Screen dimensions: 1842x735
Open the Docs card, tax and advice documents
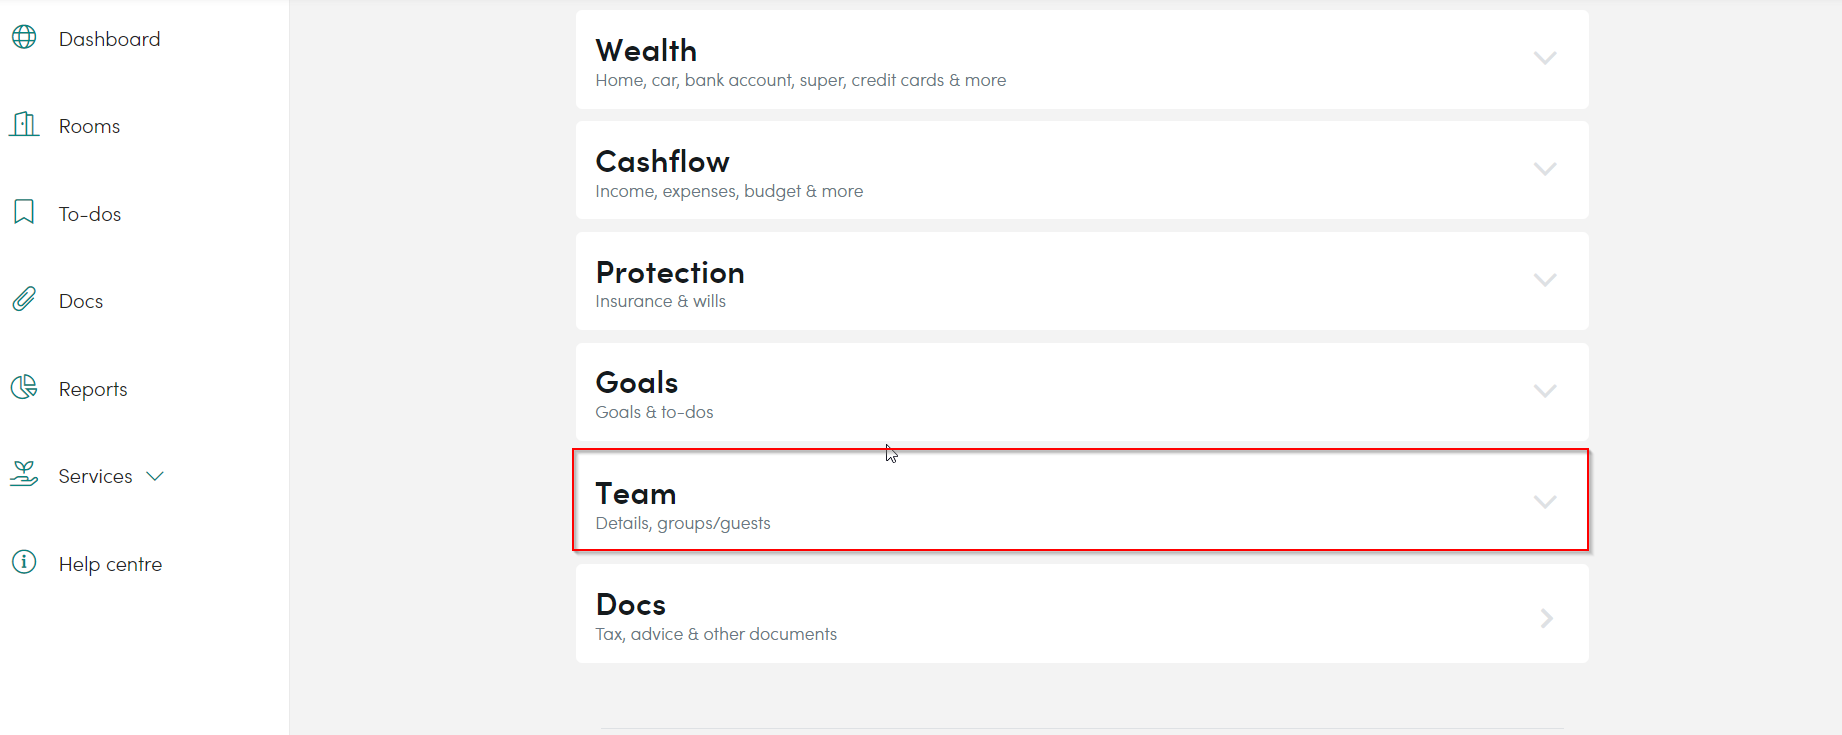(x=1082, y=614)
